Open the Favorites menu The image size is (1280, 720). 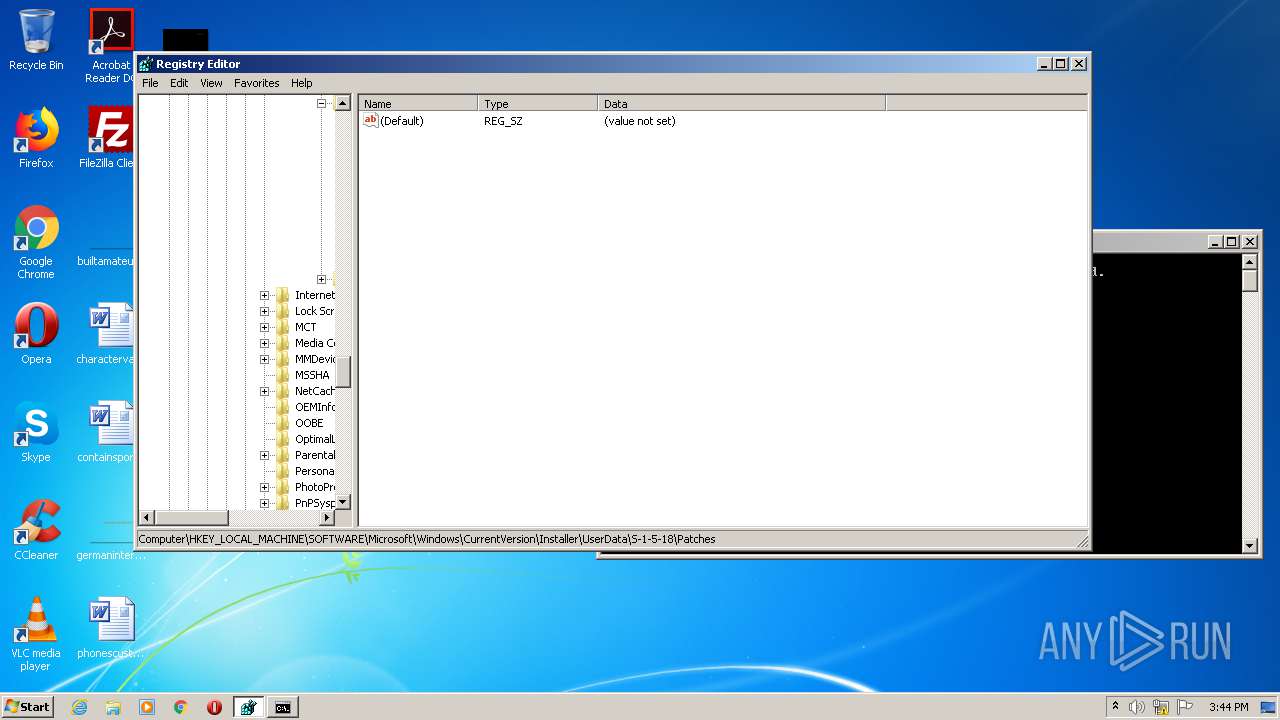point(257,83)
